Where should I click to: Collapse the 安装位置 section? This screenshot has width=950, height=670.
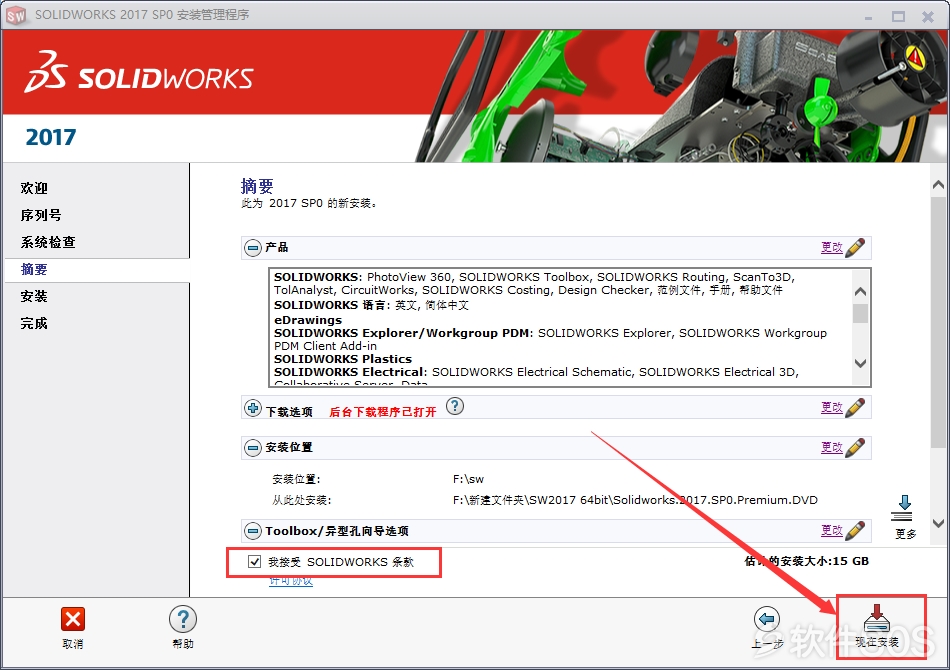253,448
